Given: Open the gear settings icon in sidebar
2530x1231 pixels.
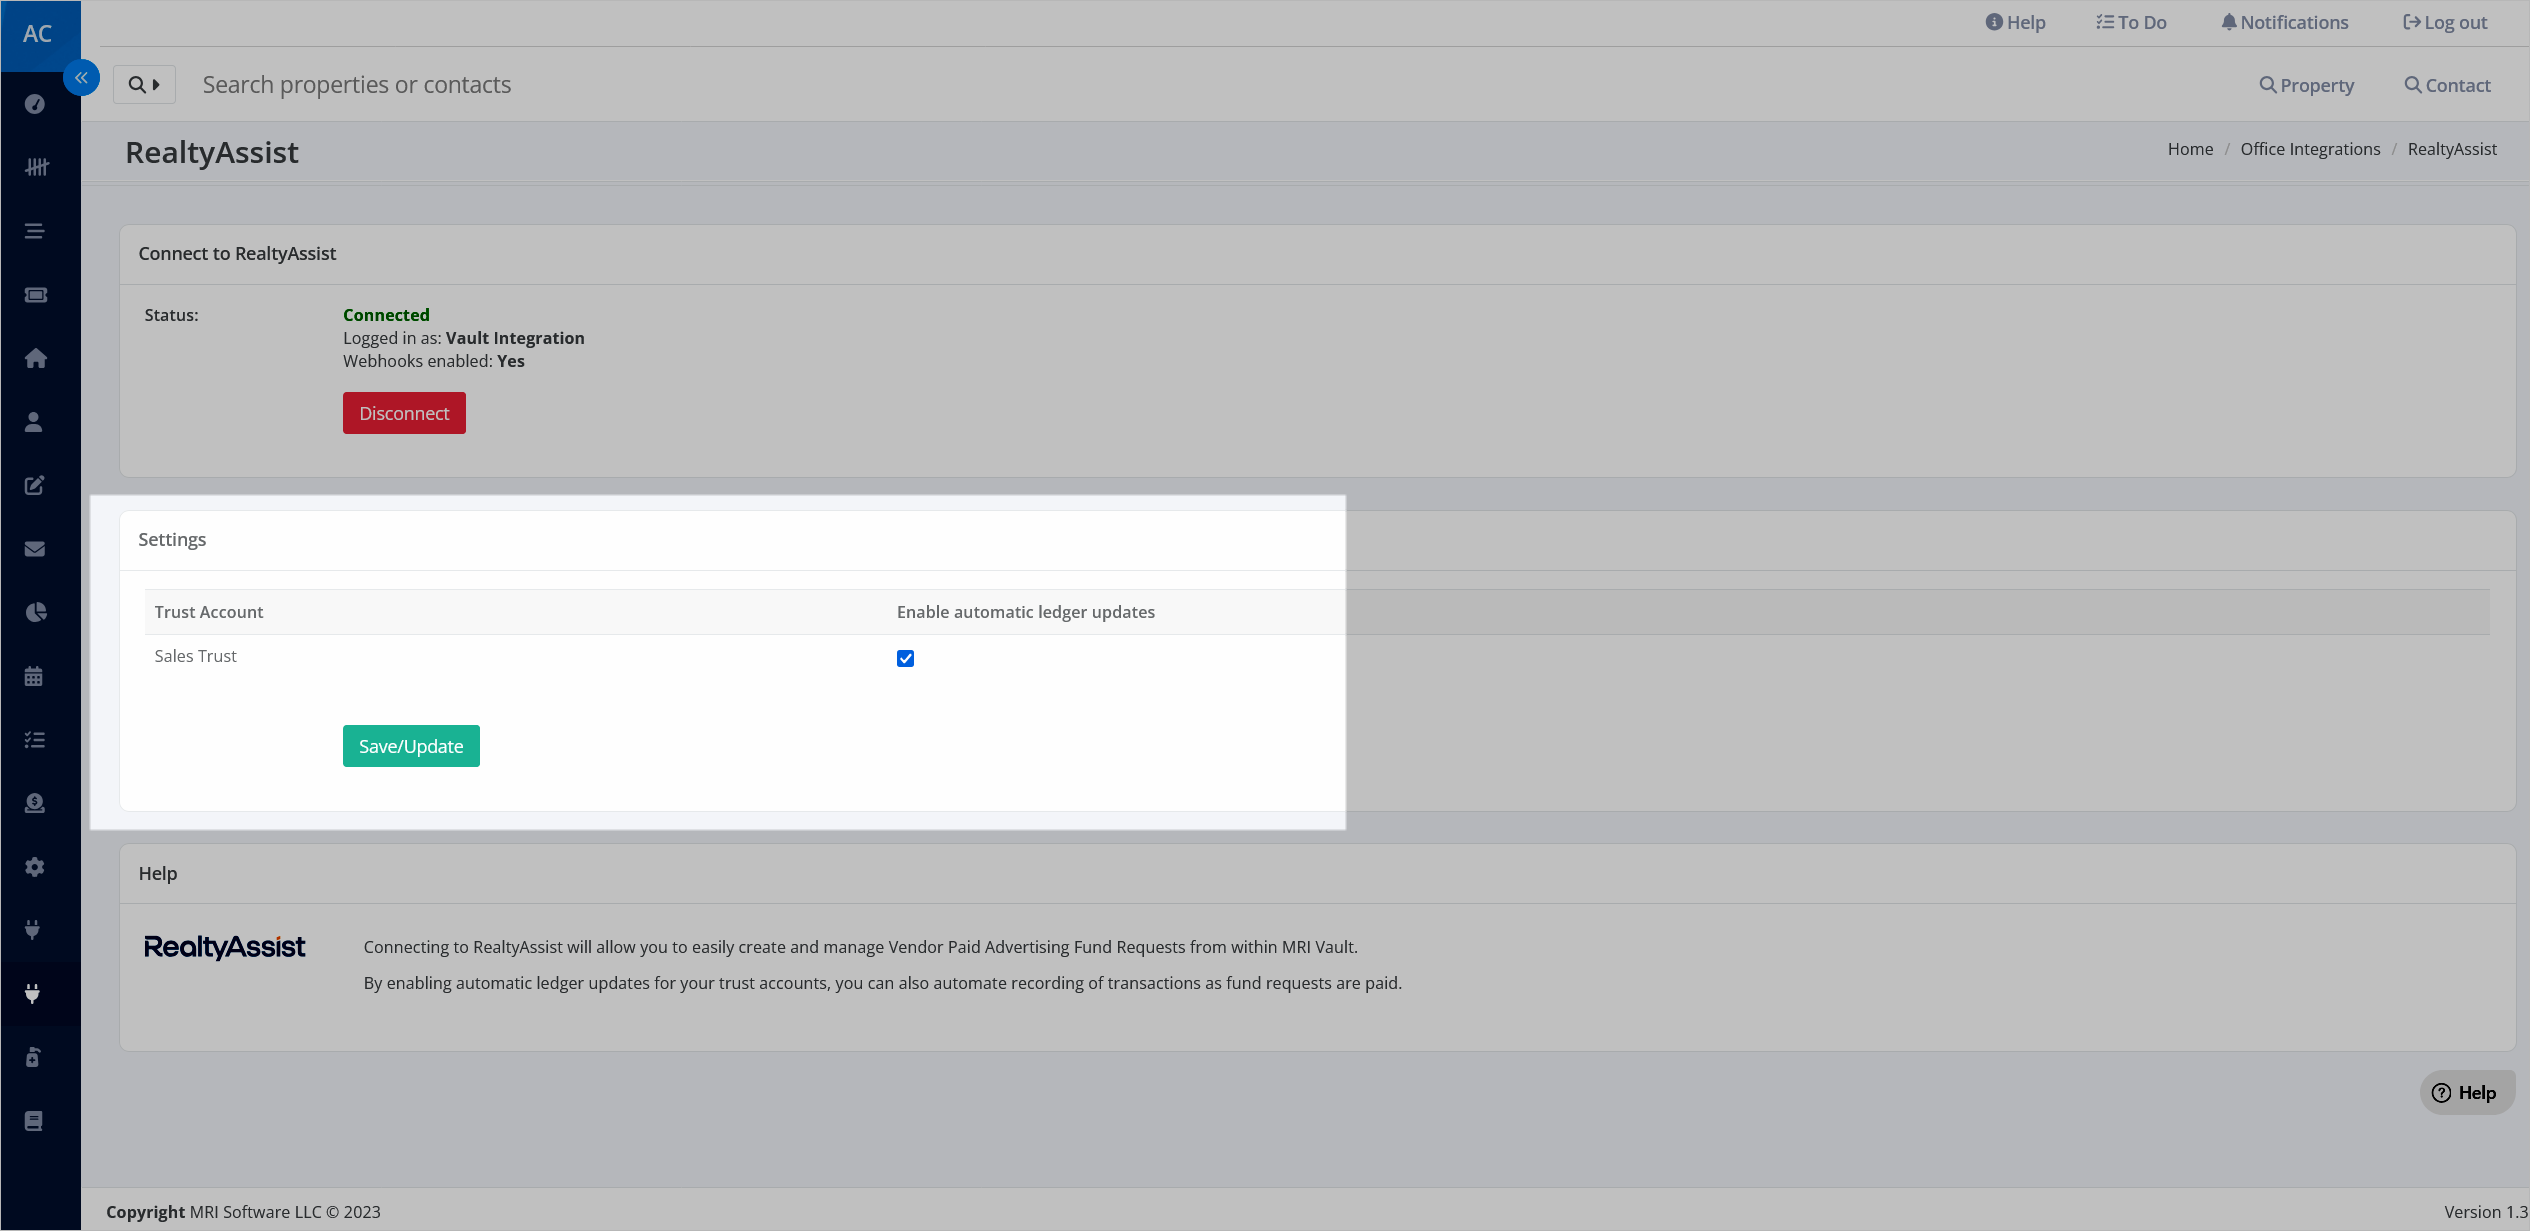Looking at the screenshot, I should (35, 867).
